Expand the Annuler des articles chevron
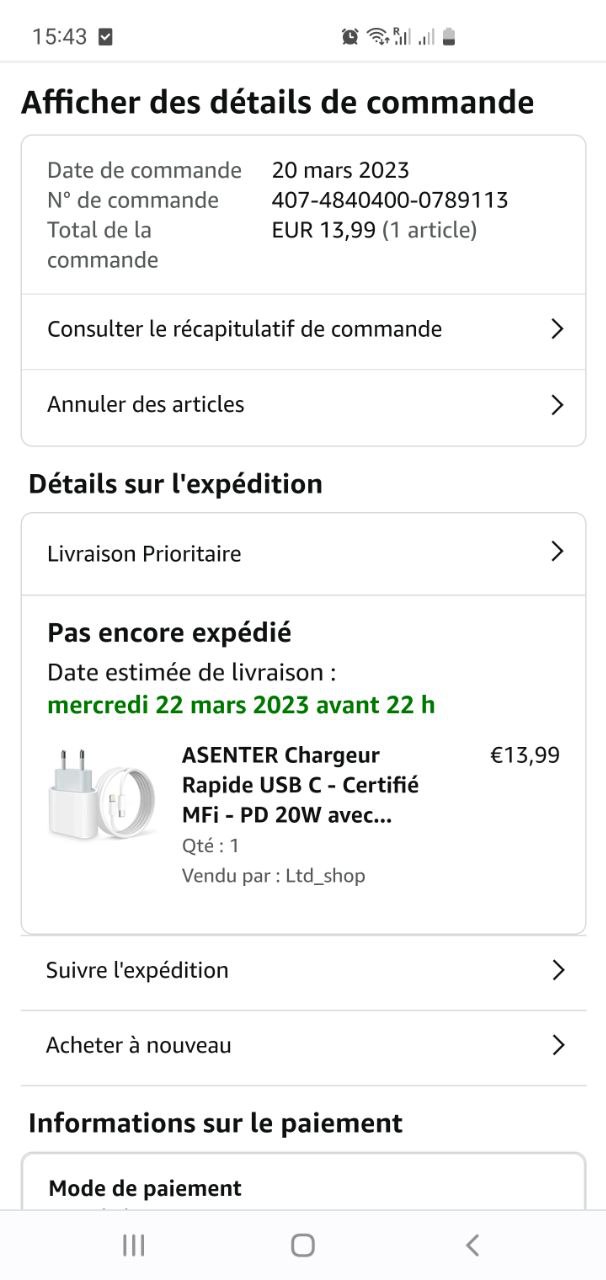 pyautogui.click(x=558, y=405)
